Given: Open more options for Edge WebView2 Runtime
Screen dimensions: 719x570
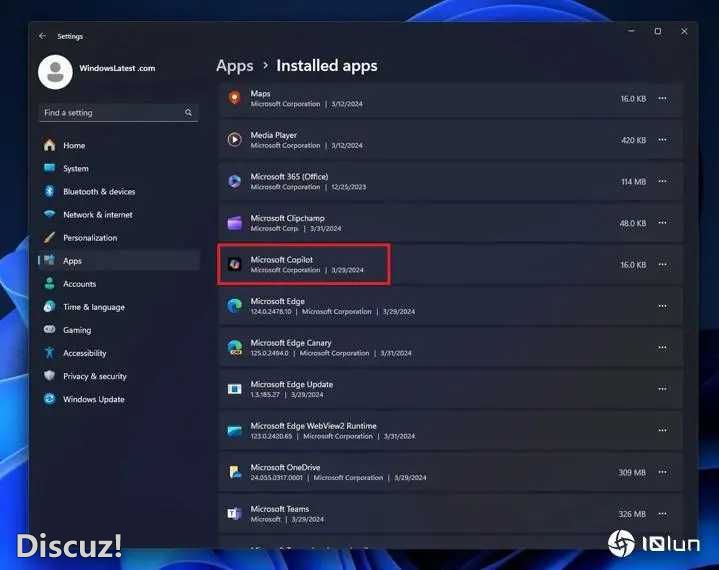Looking at the screenshot, I should coord(663,430).
